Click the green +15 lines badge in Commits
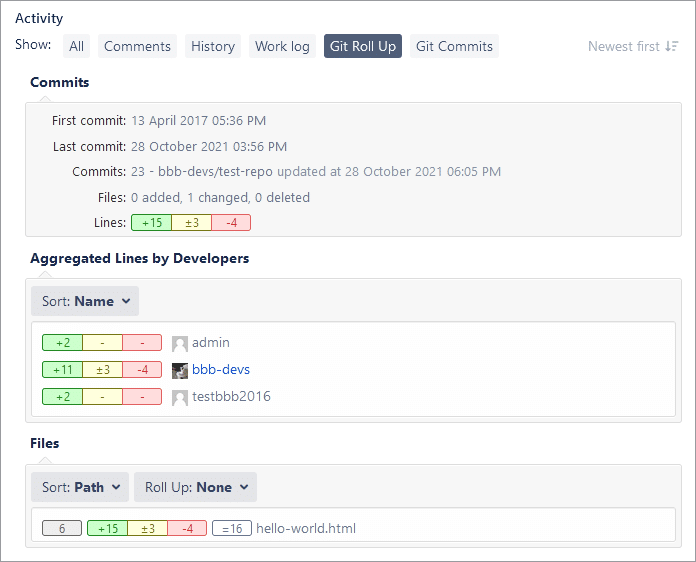696x562 pixels. coord(151,223)
